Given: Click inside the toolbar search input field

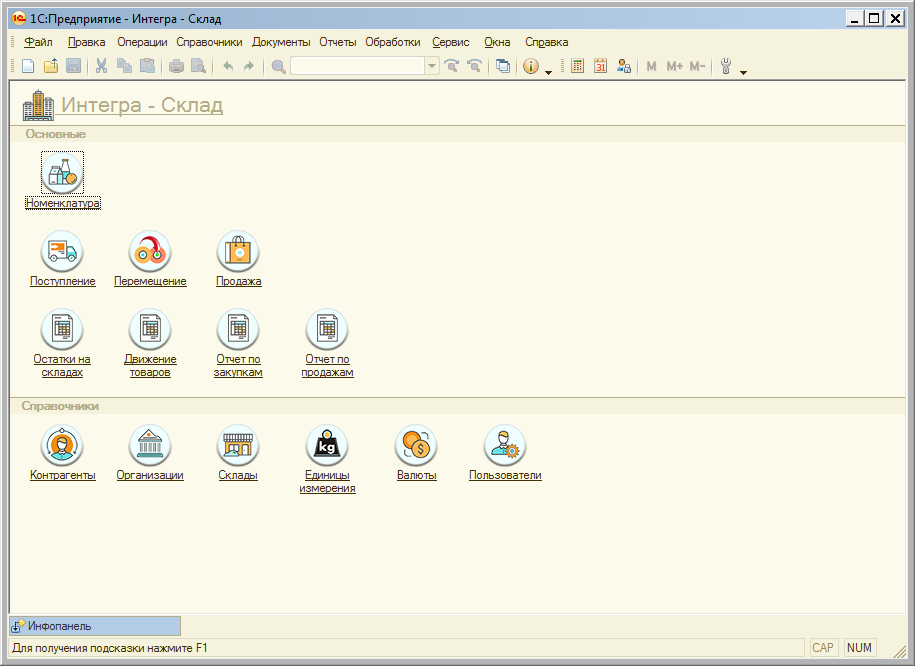Looking at the screenshot, I should pyautogui.click(x=357, y=66).
